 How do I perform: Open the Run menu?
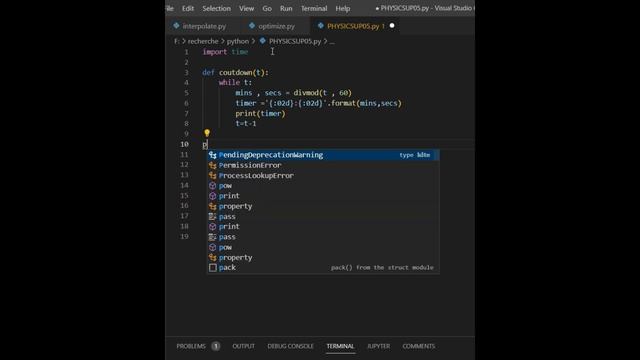click(286, 8)
